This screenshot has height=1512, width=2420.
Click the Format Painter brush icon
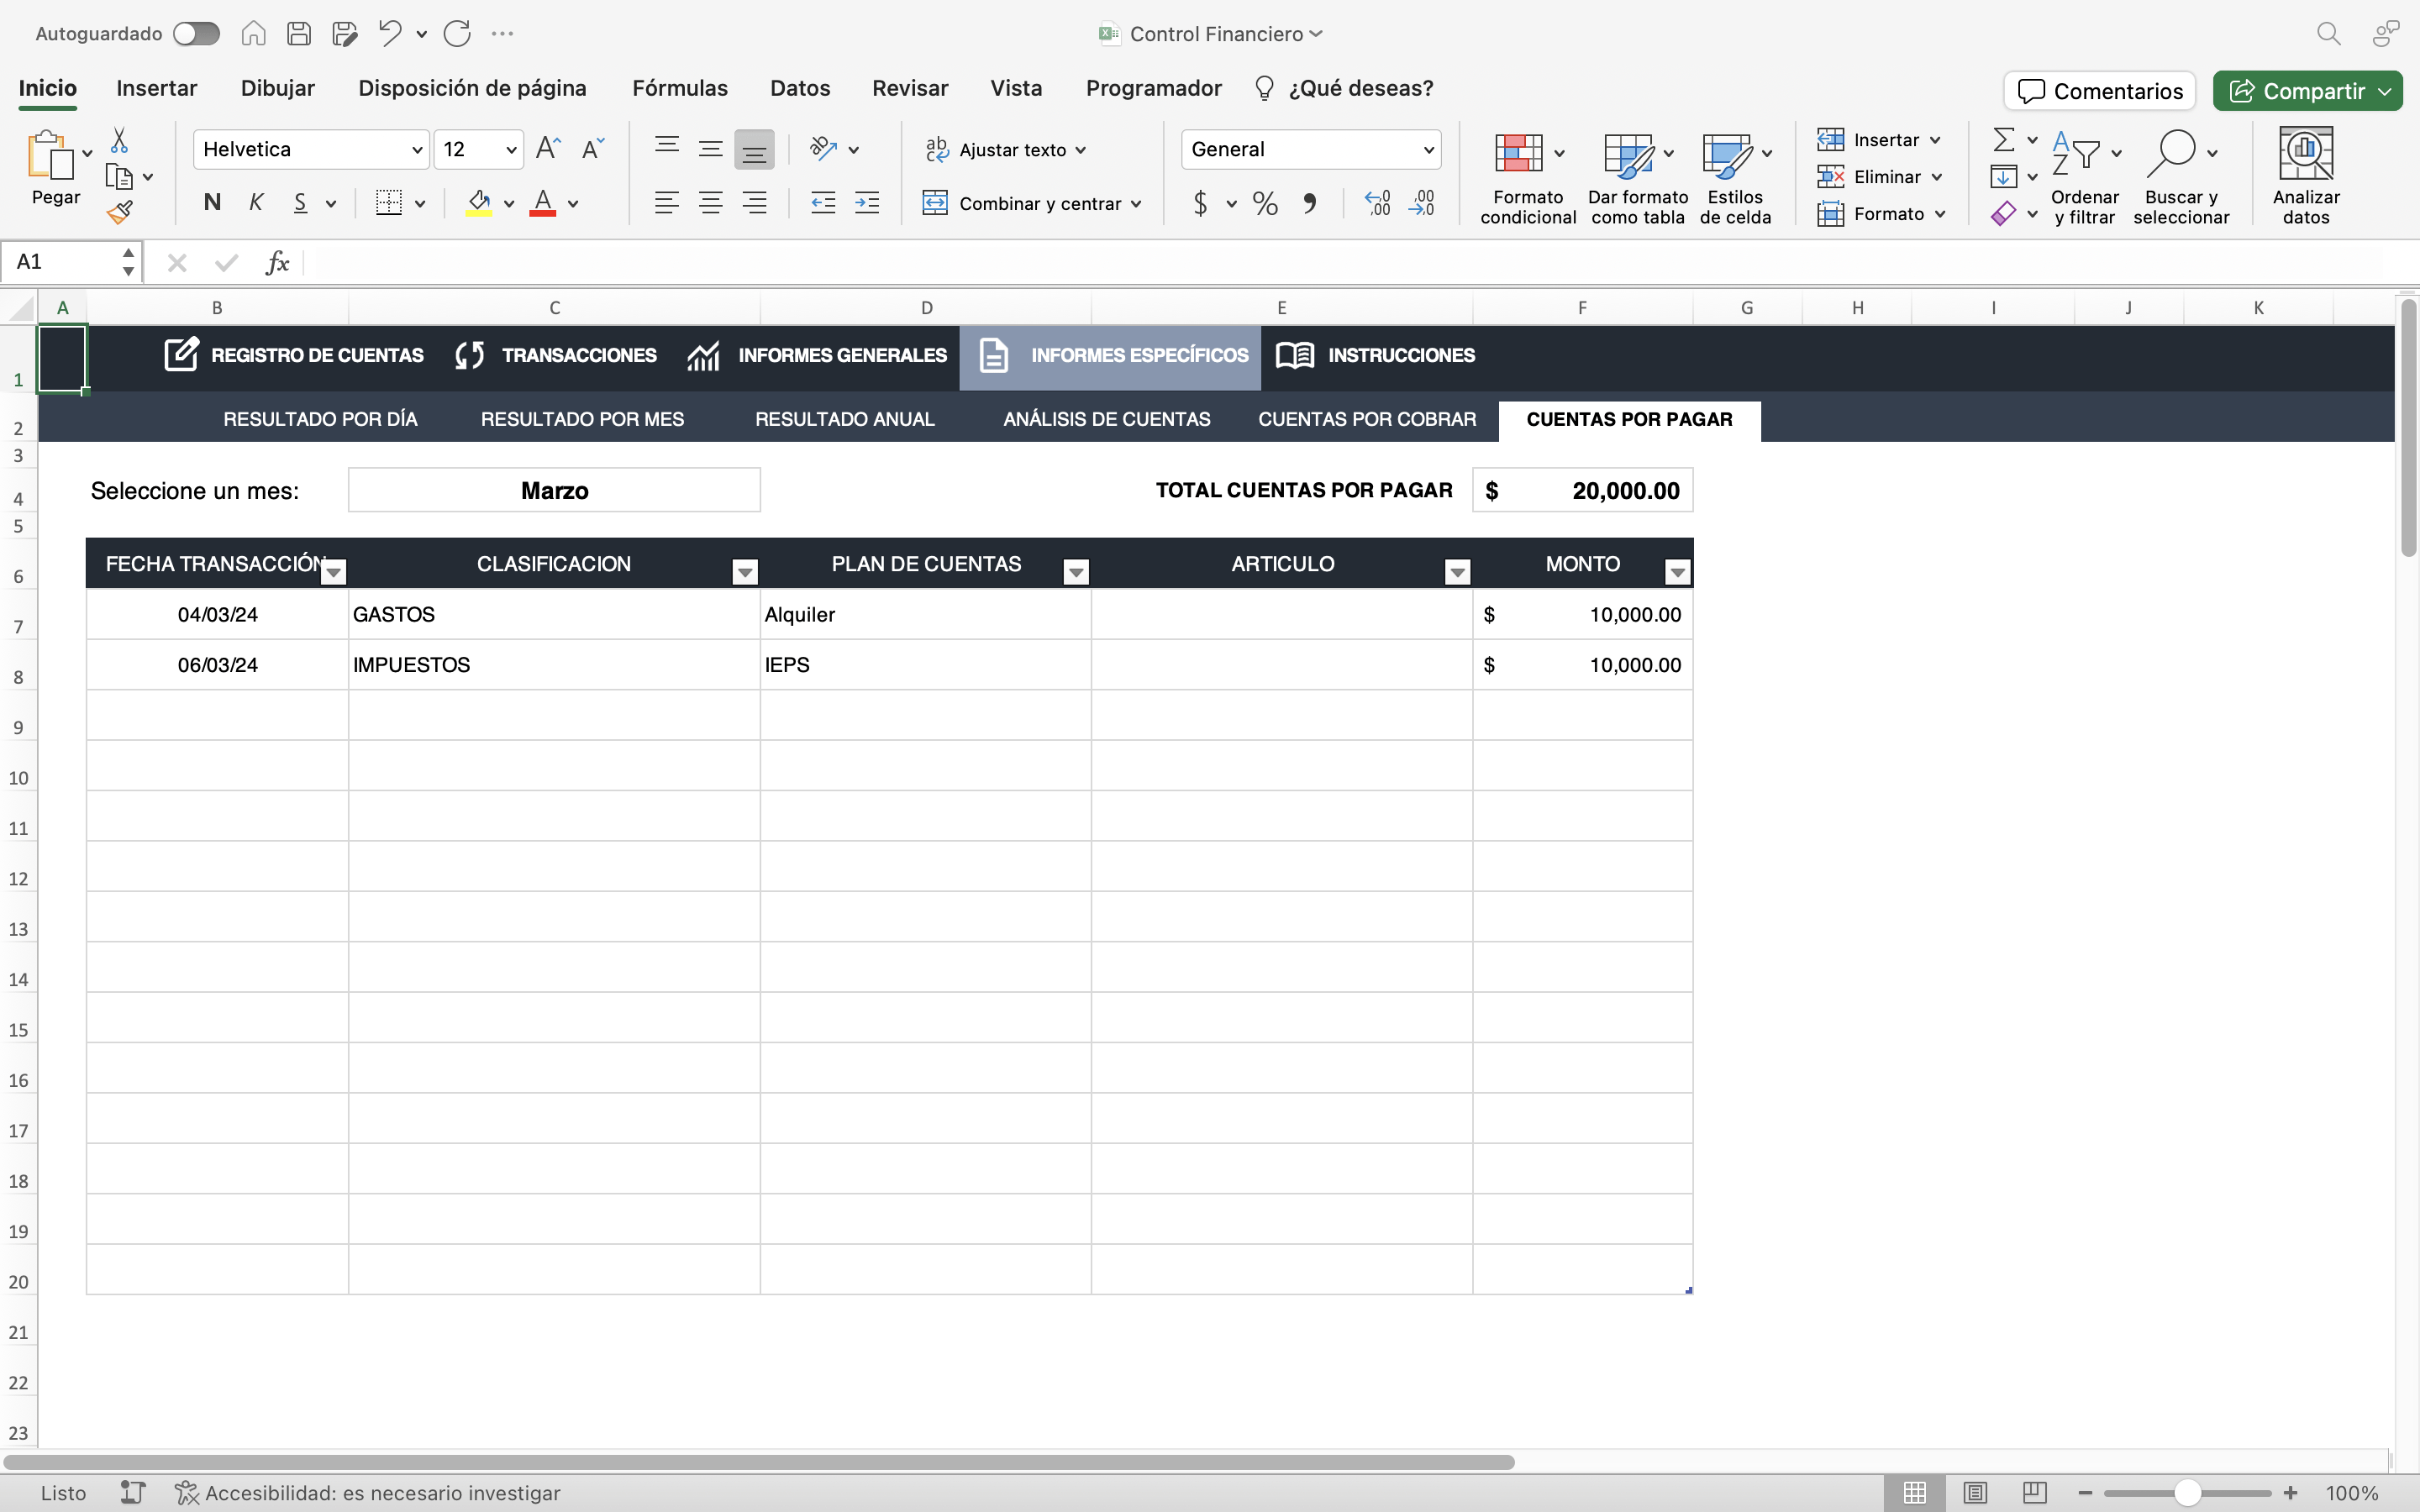pos(120,212)
